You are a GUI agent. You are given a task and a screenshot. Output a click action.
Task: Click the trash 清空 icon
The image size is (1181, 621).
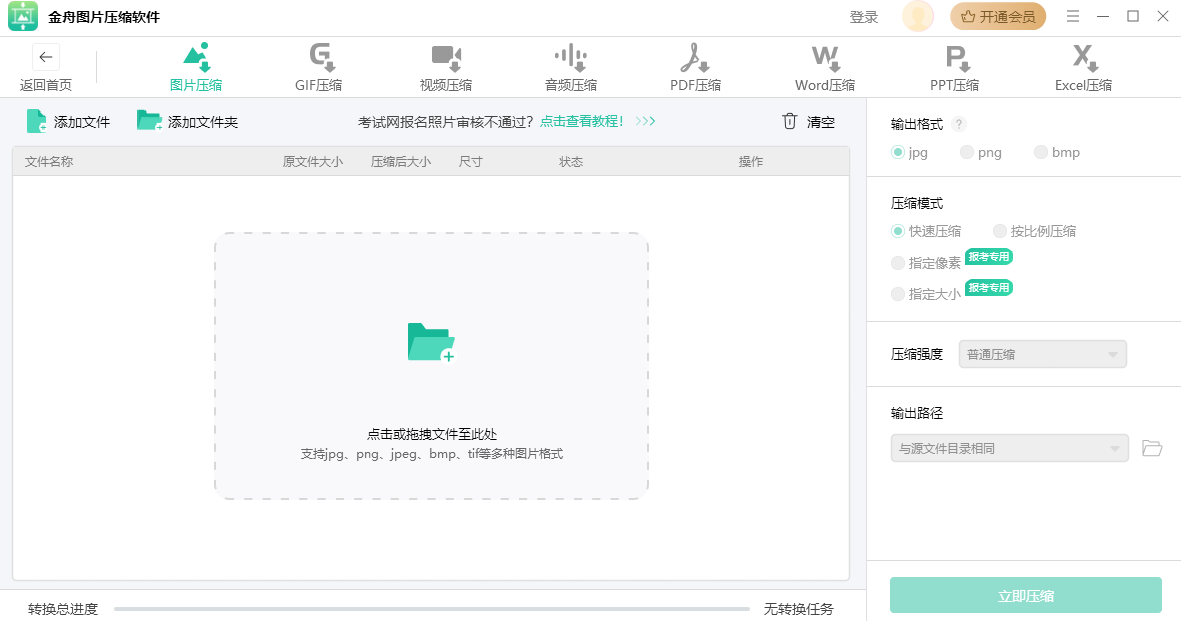click(x=790, y=122)
